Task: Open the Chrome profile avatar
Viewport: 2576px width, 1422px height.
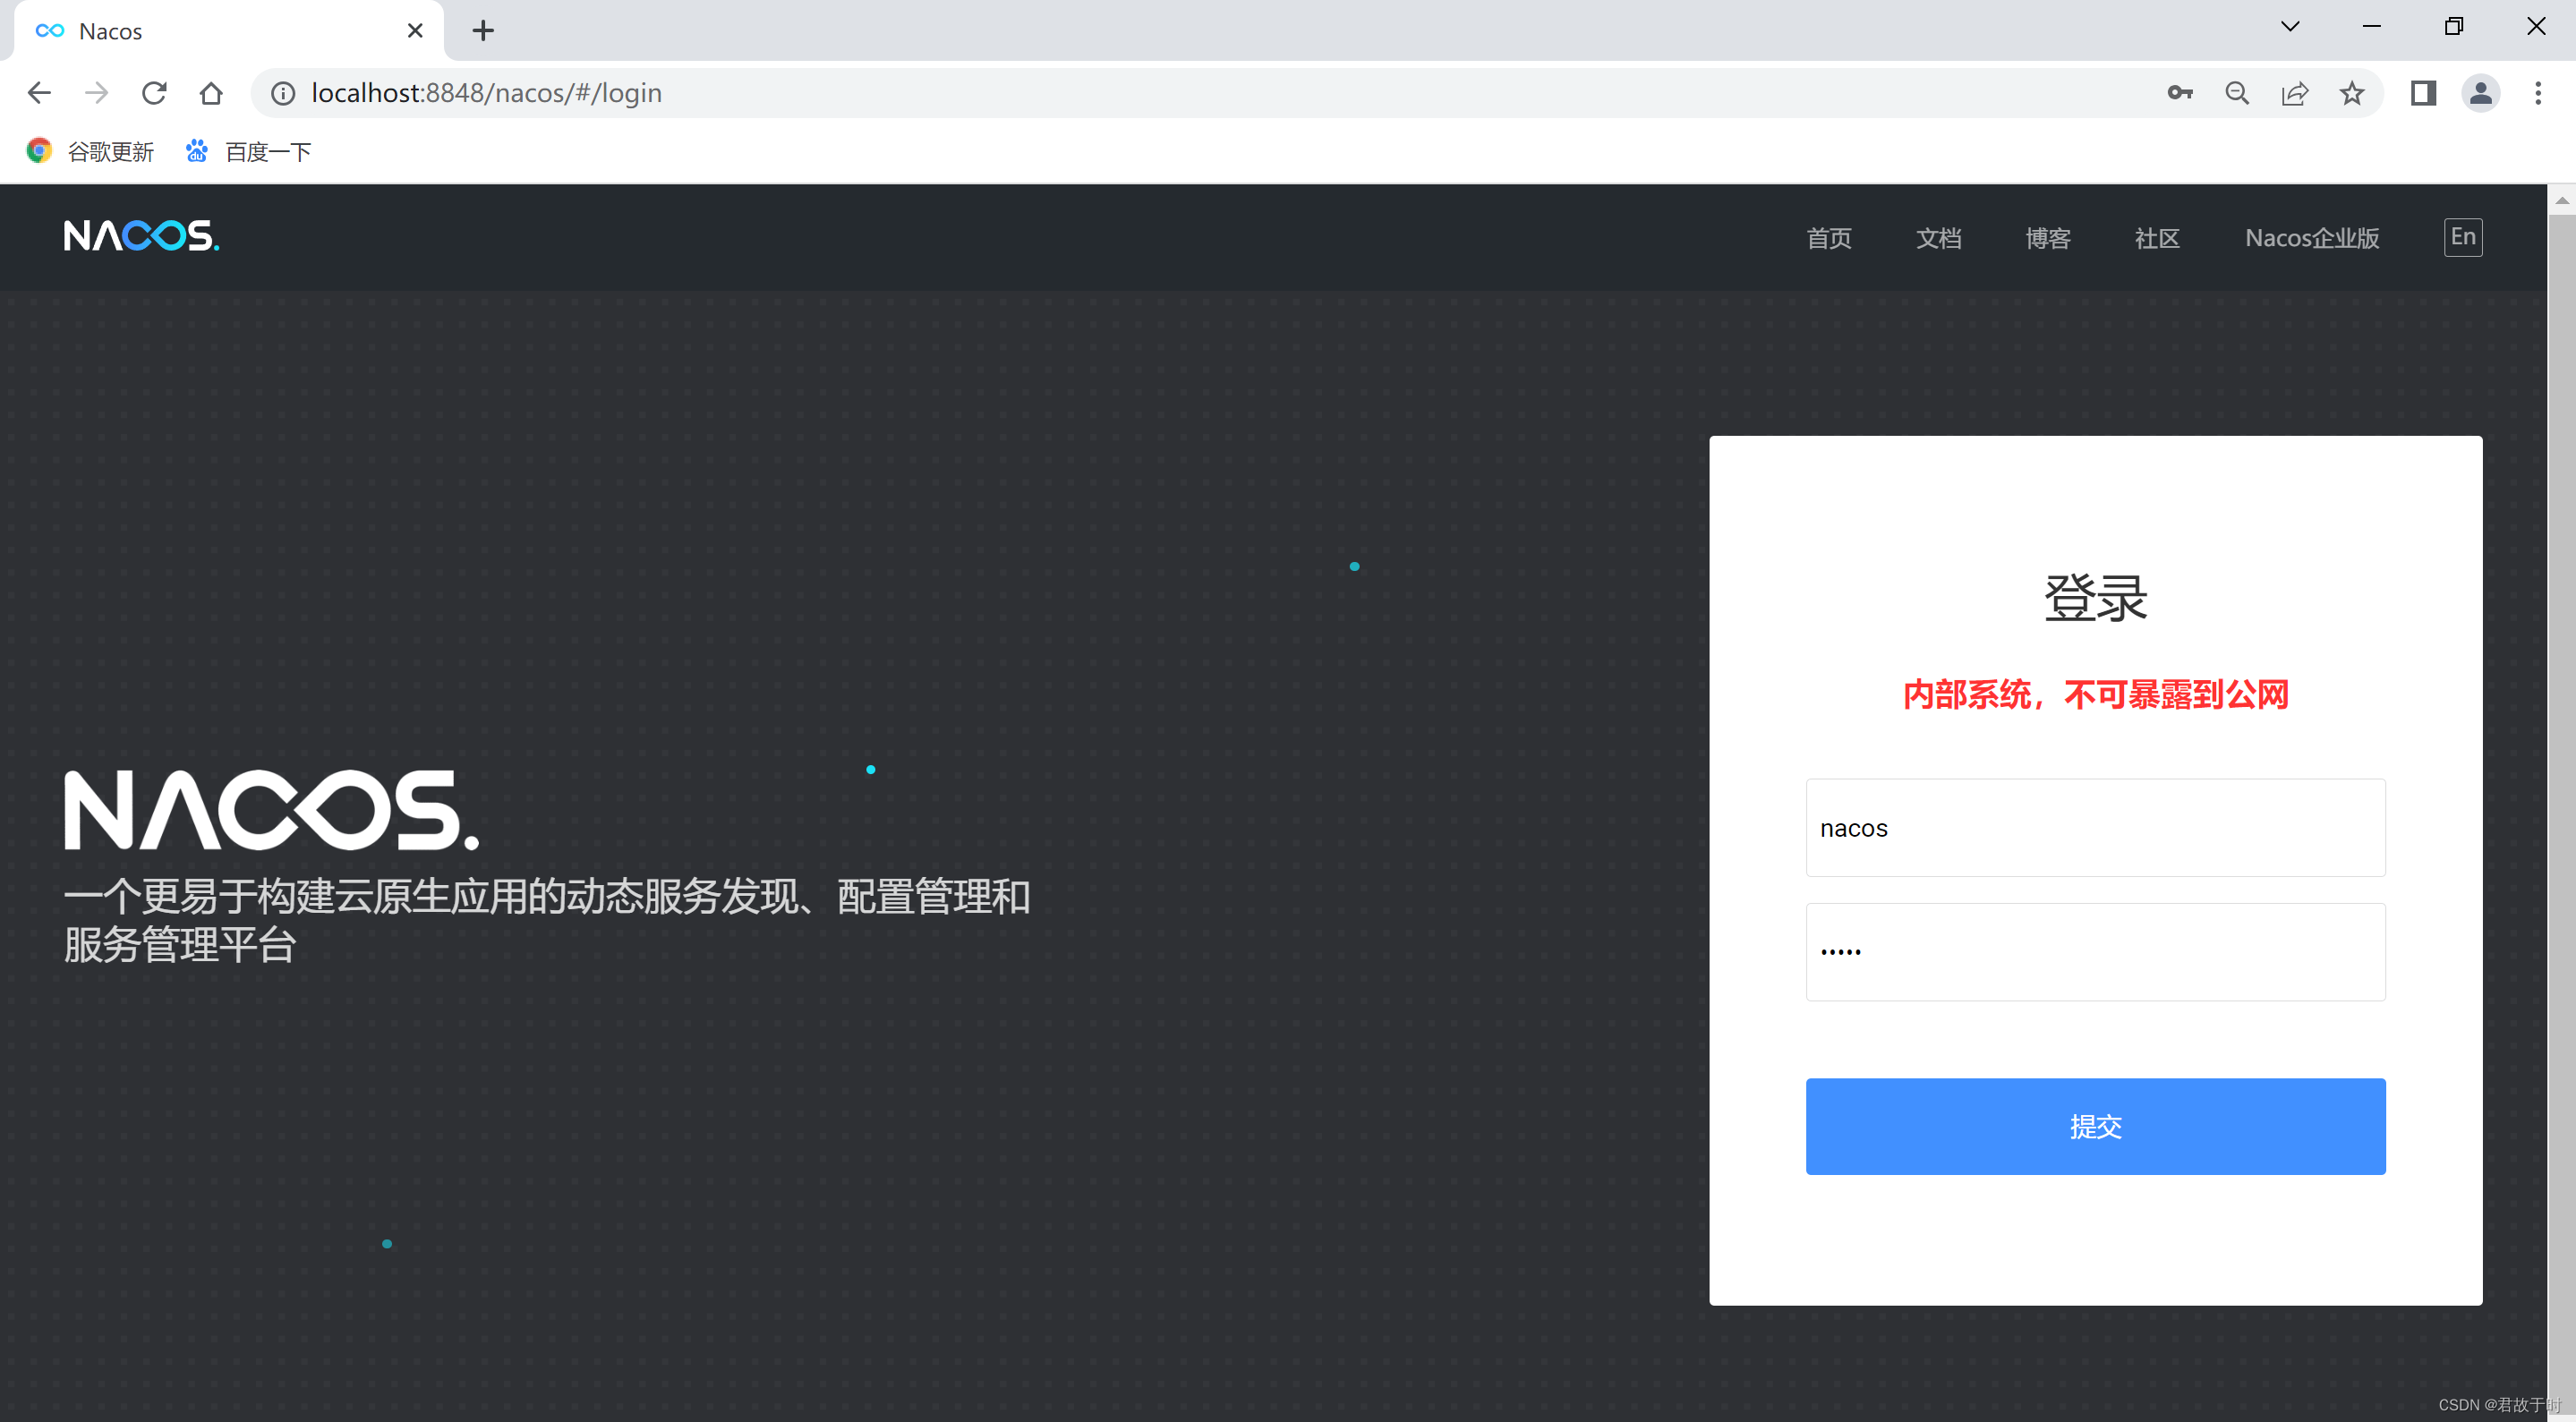Action: click(2481, 93)
